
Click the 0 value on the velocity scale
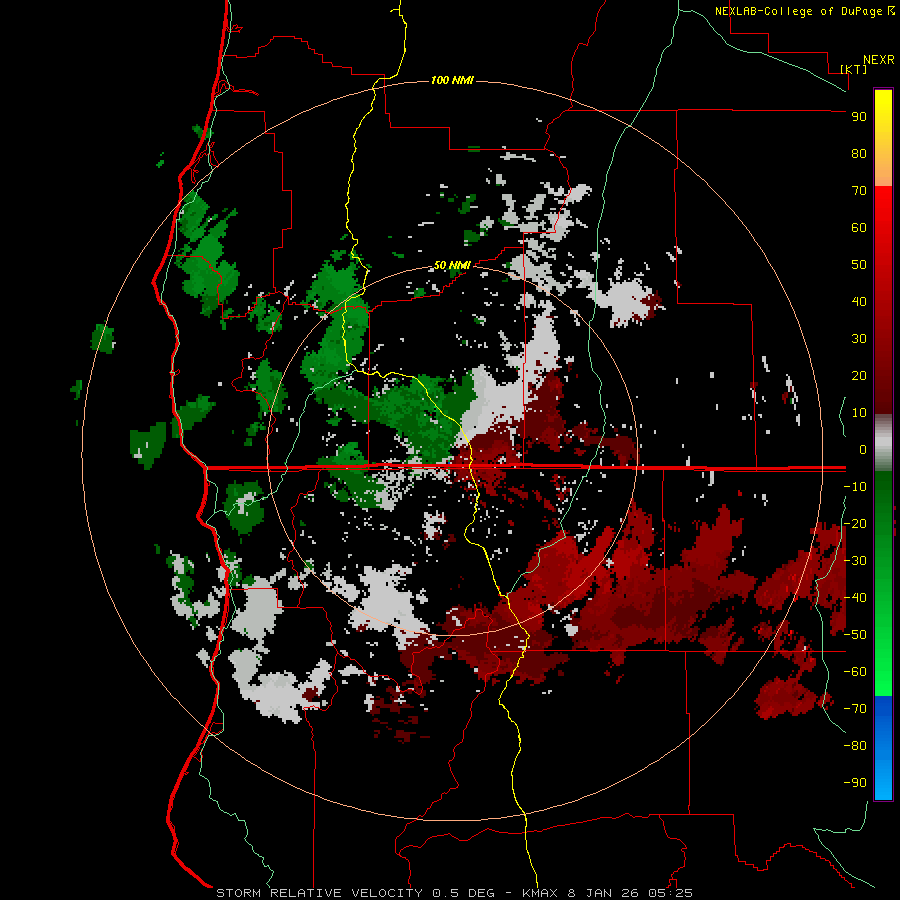(863, 450)
